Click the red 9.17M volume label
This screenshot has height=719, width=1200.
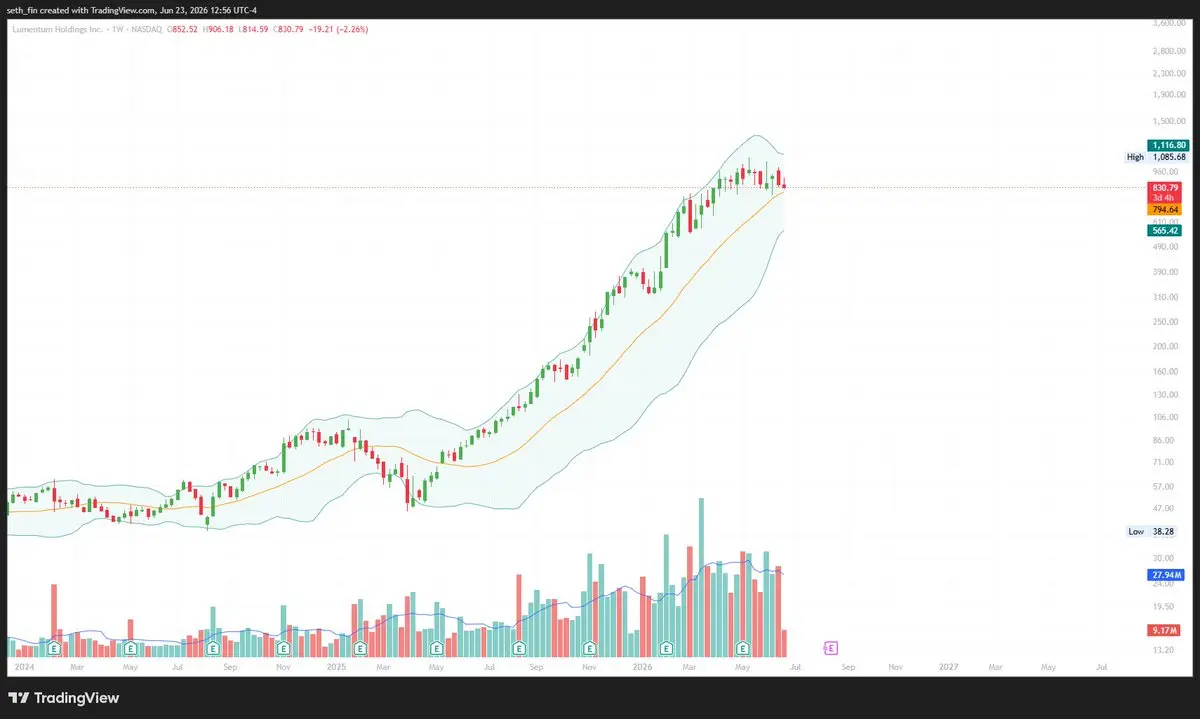tap(1166, 630)
